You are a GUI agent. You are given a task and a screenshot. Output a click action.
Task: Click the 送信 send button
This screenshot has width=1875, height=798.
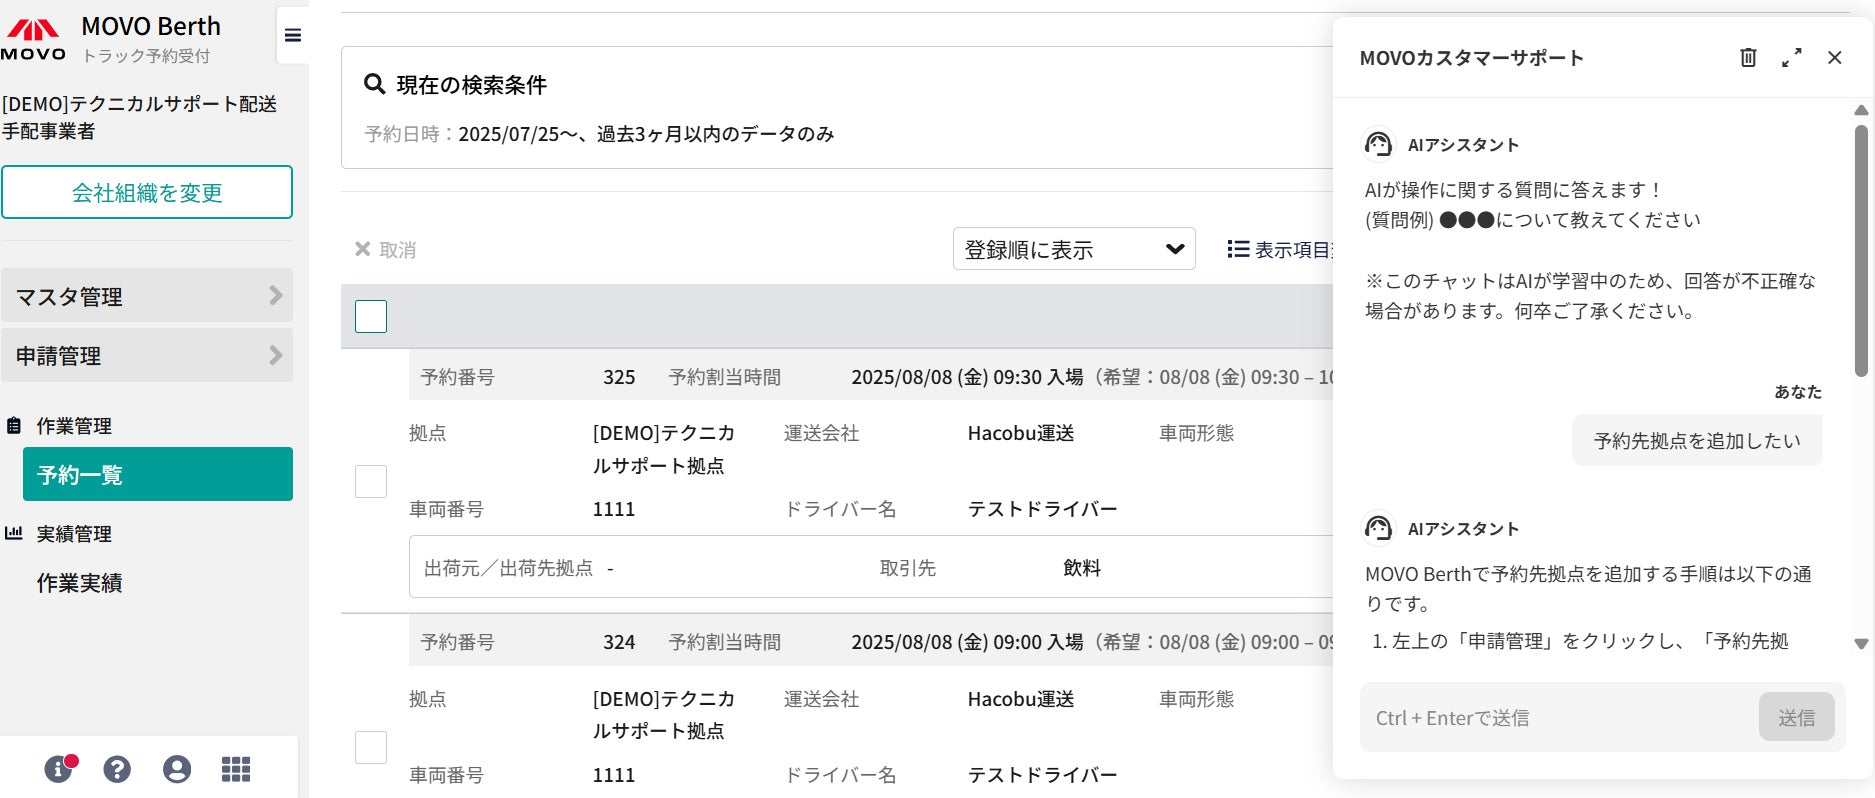(x=1797, y=717)
